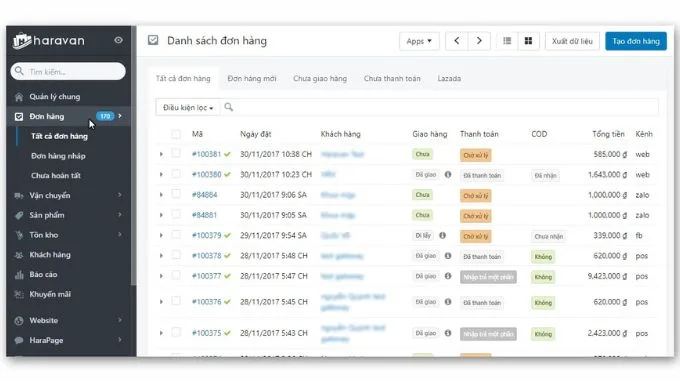This screenshot has width=680, height=382.
Task: Click the list view icon
Action: tap(507, 41)
